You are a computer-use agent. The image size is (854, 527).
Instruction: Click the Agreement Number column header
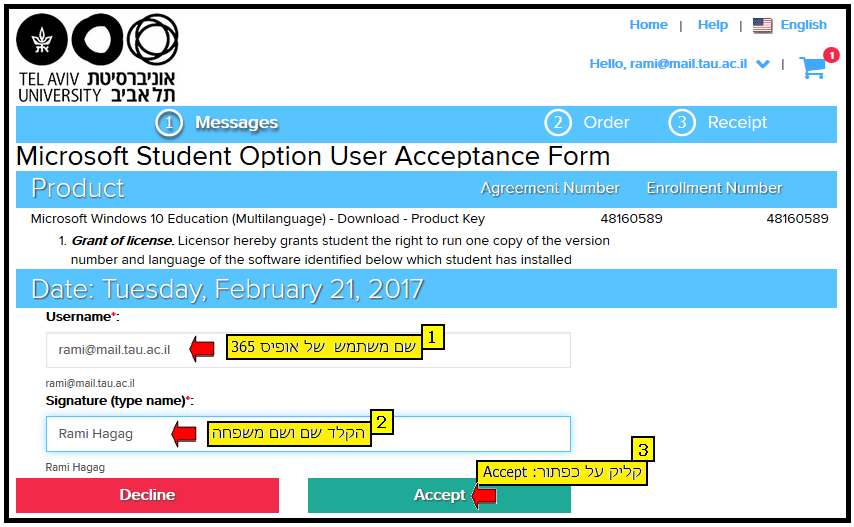tap(550, 188)
